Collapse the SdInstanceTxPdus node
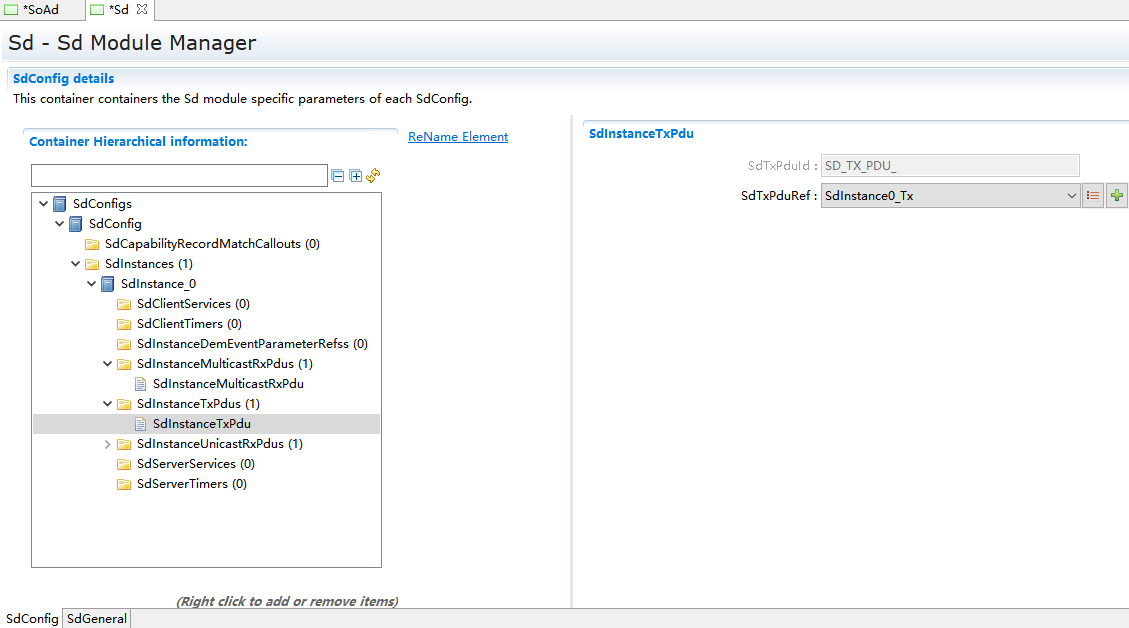This screenshot has width=1129, height=628. pos(108,404)
